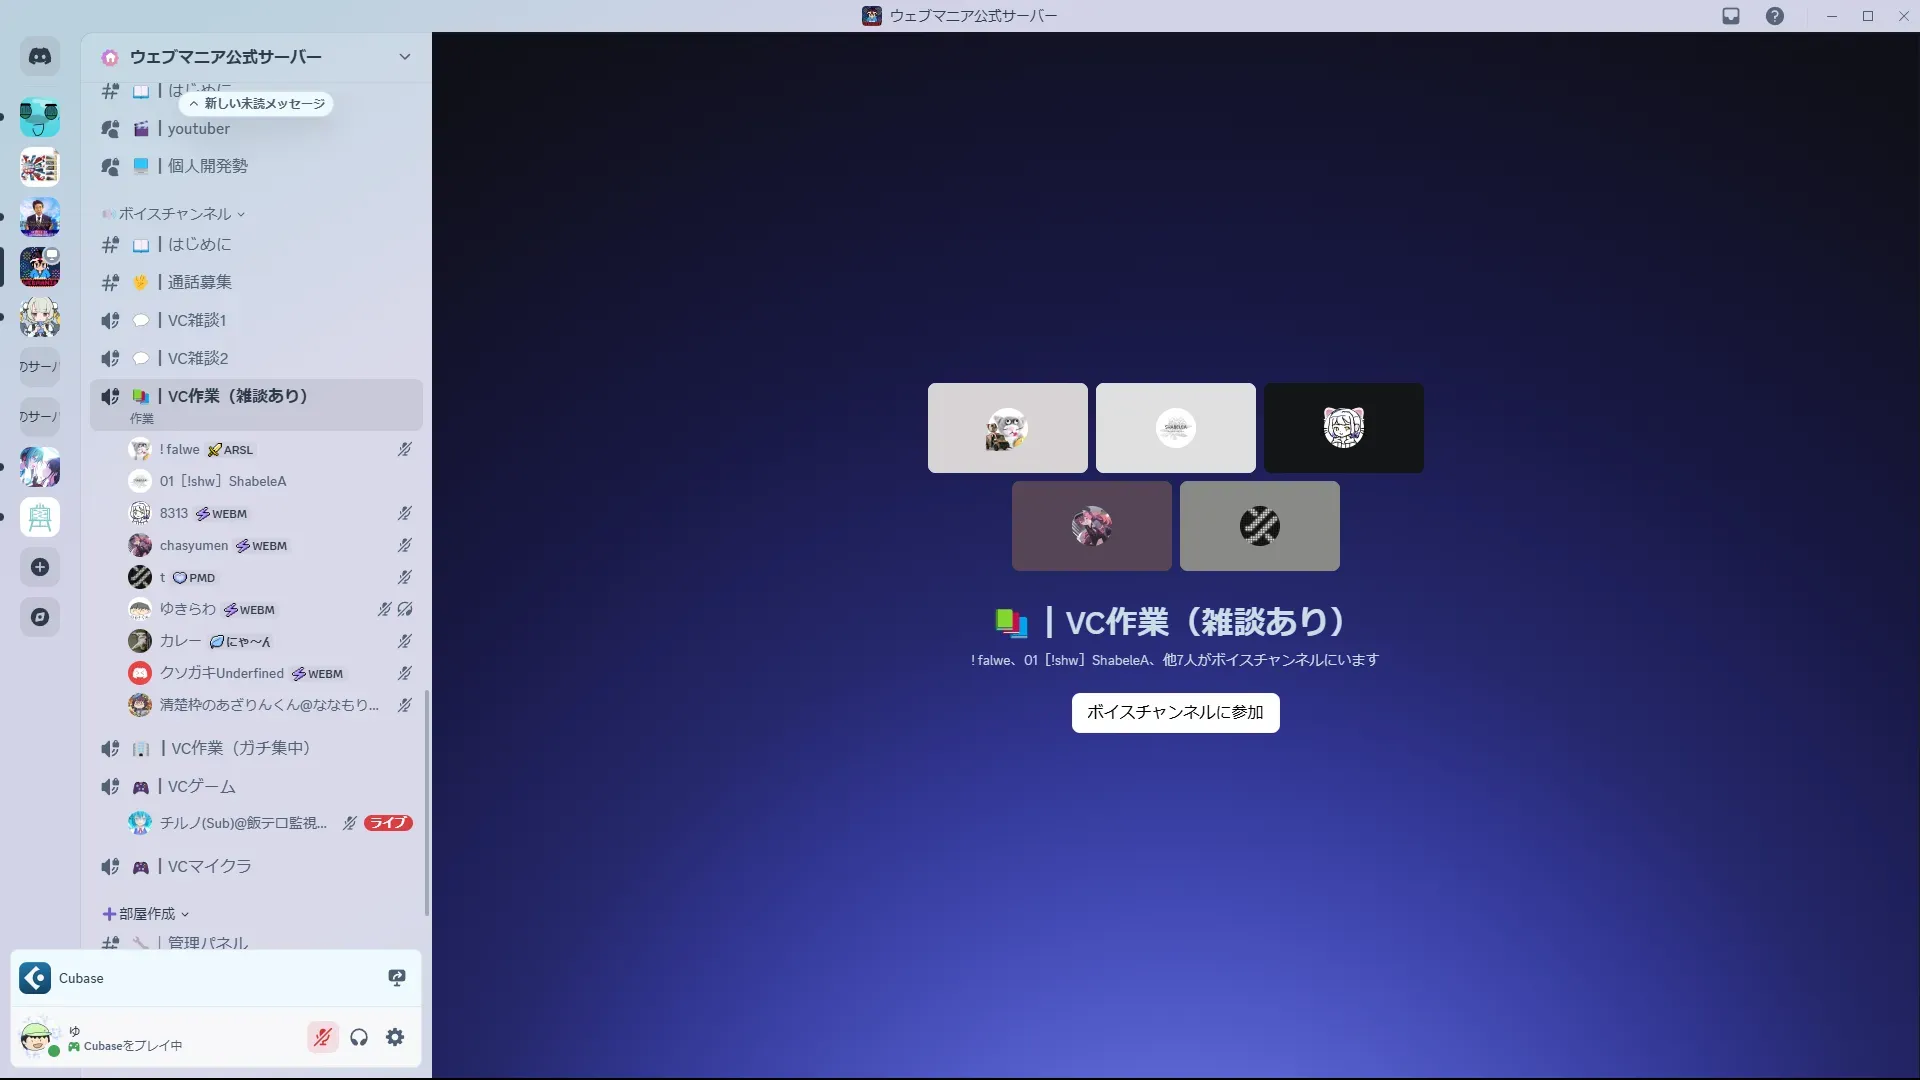Image resolution: width=1920 pixels, height=1080 pixels.
Task: Click the ボイスチャンネルに参加 button
Action: point(1175,713)
